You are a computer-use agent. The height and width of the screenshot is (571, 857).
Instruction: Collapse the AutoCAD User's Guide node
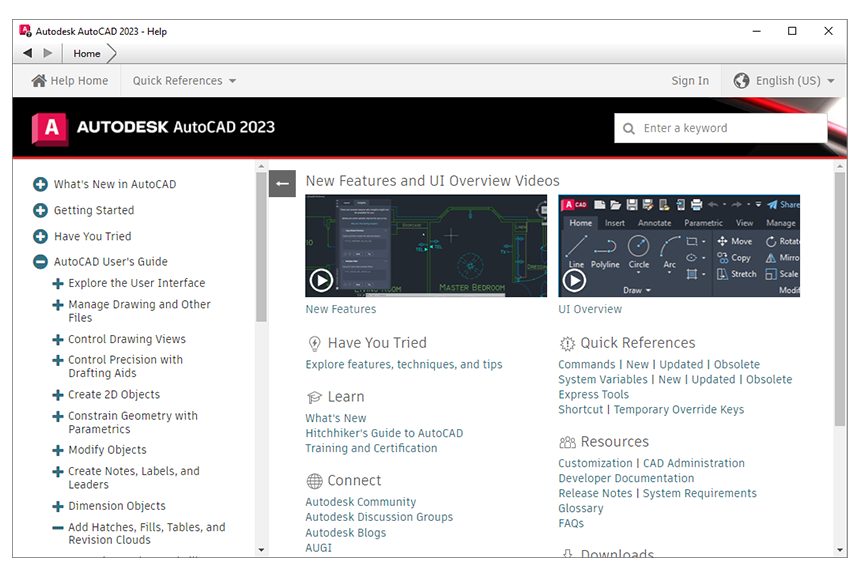(40, 262)
